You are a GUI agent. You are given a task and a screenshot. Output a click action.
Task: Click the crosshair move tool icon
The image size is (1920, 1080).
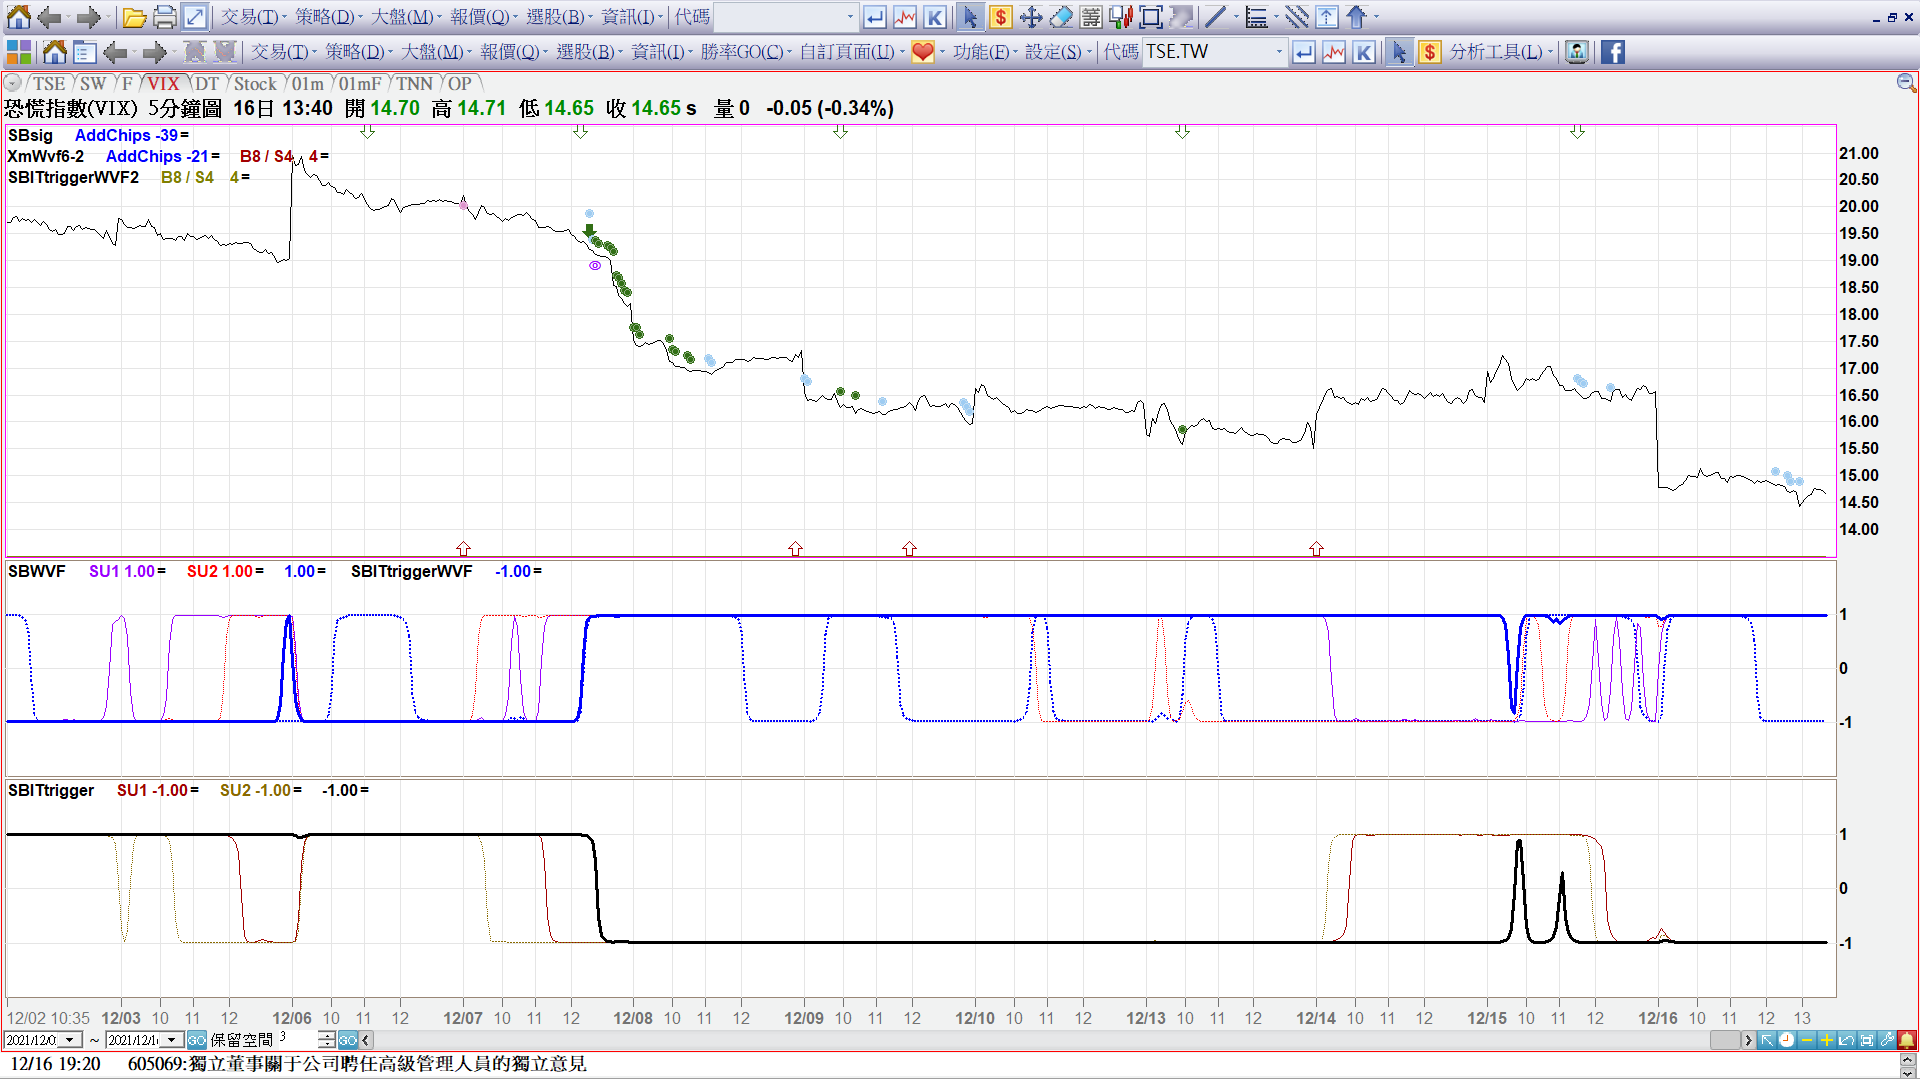tap(1031, 17)
